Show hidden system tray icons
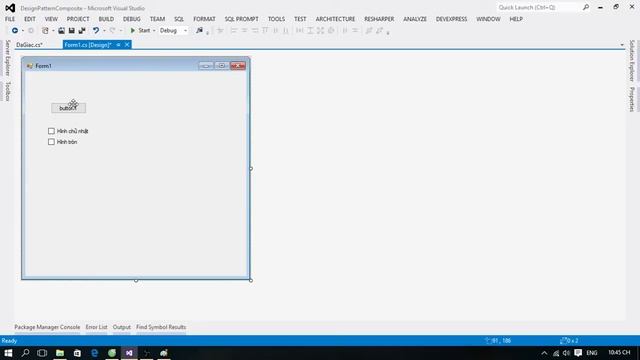The height and width of the screenshot is (360, 640). (x=544, y=353)
